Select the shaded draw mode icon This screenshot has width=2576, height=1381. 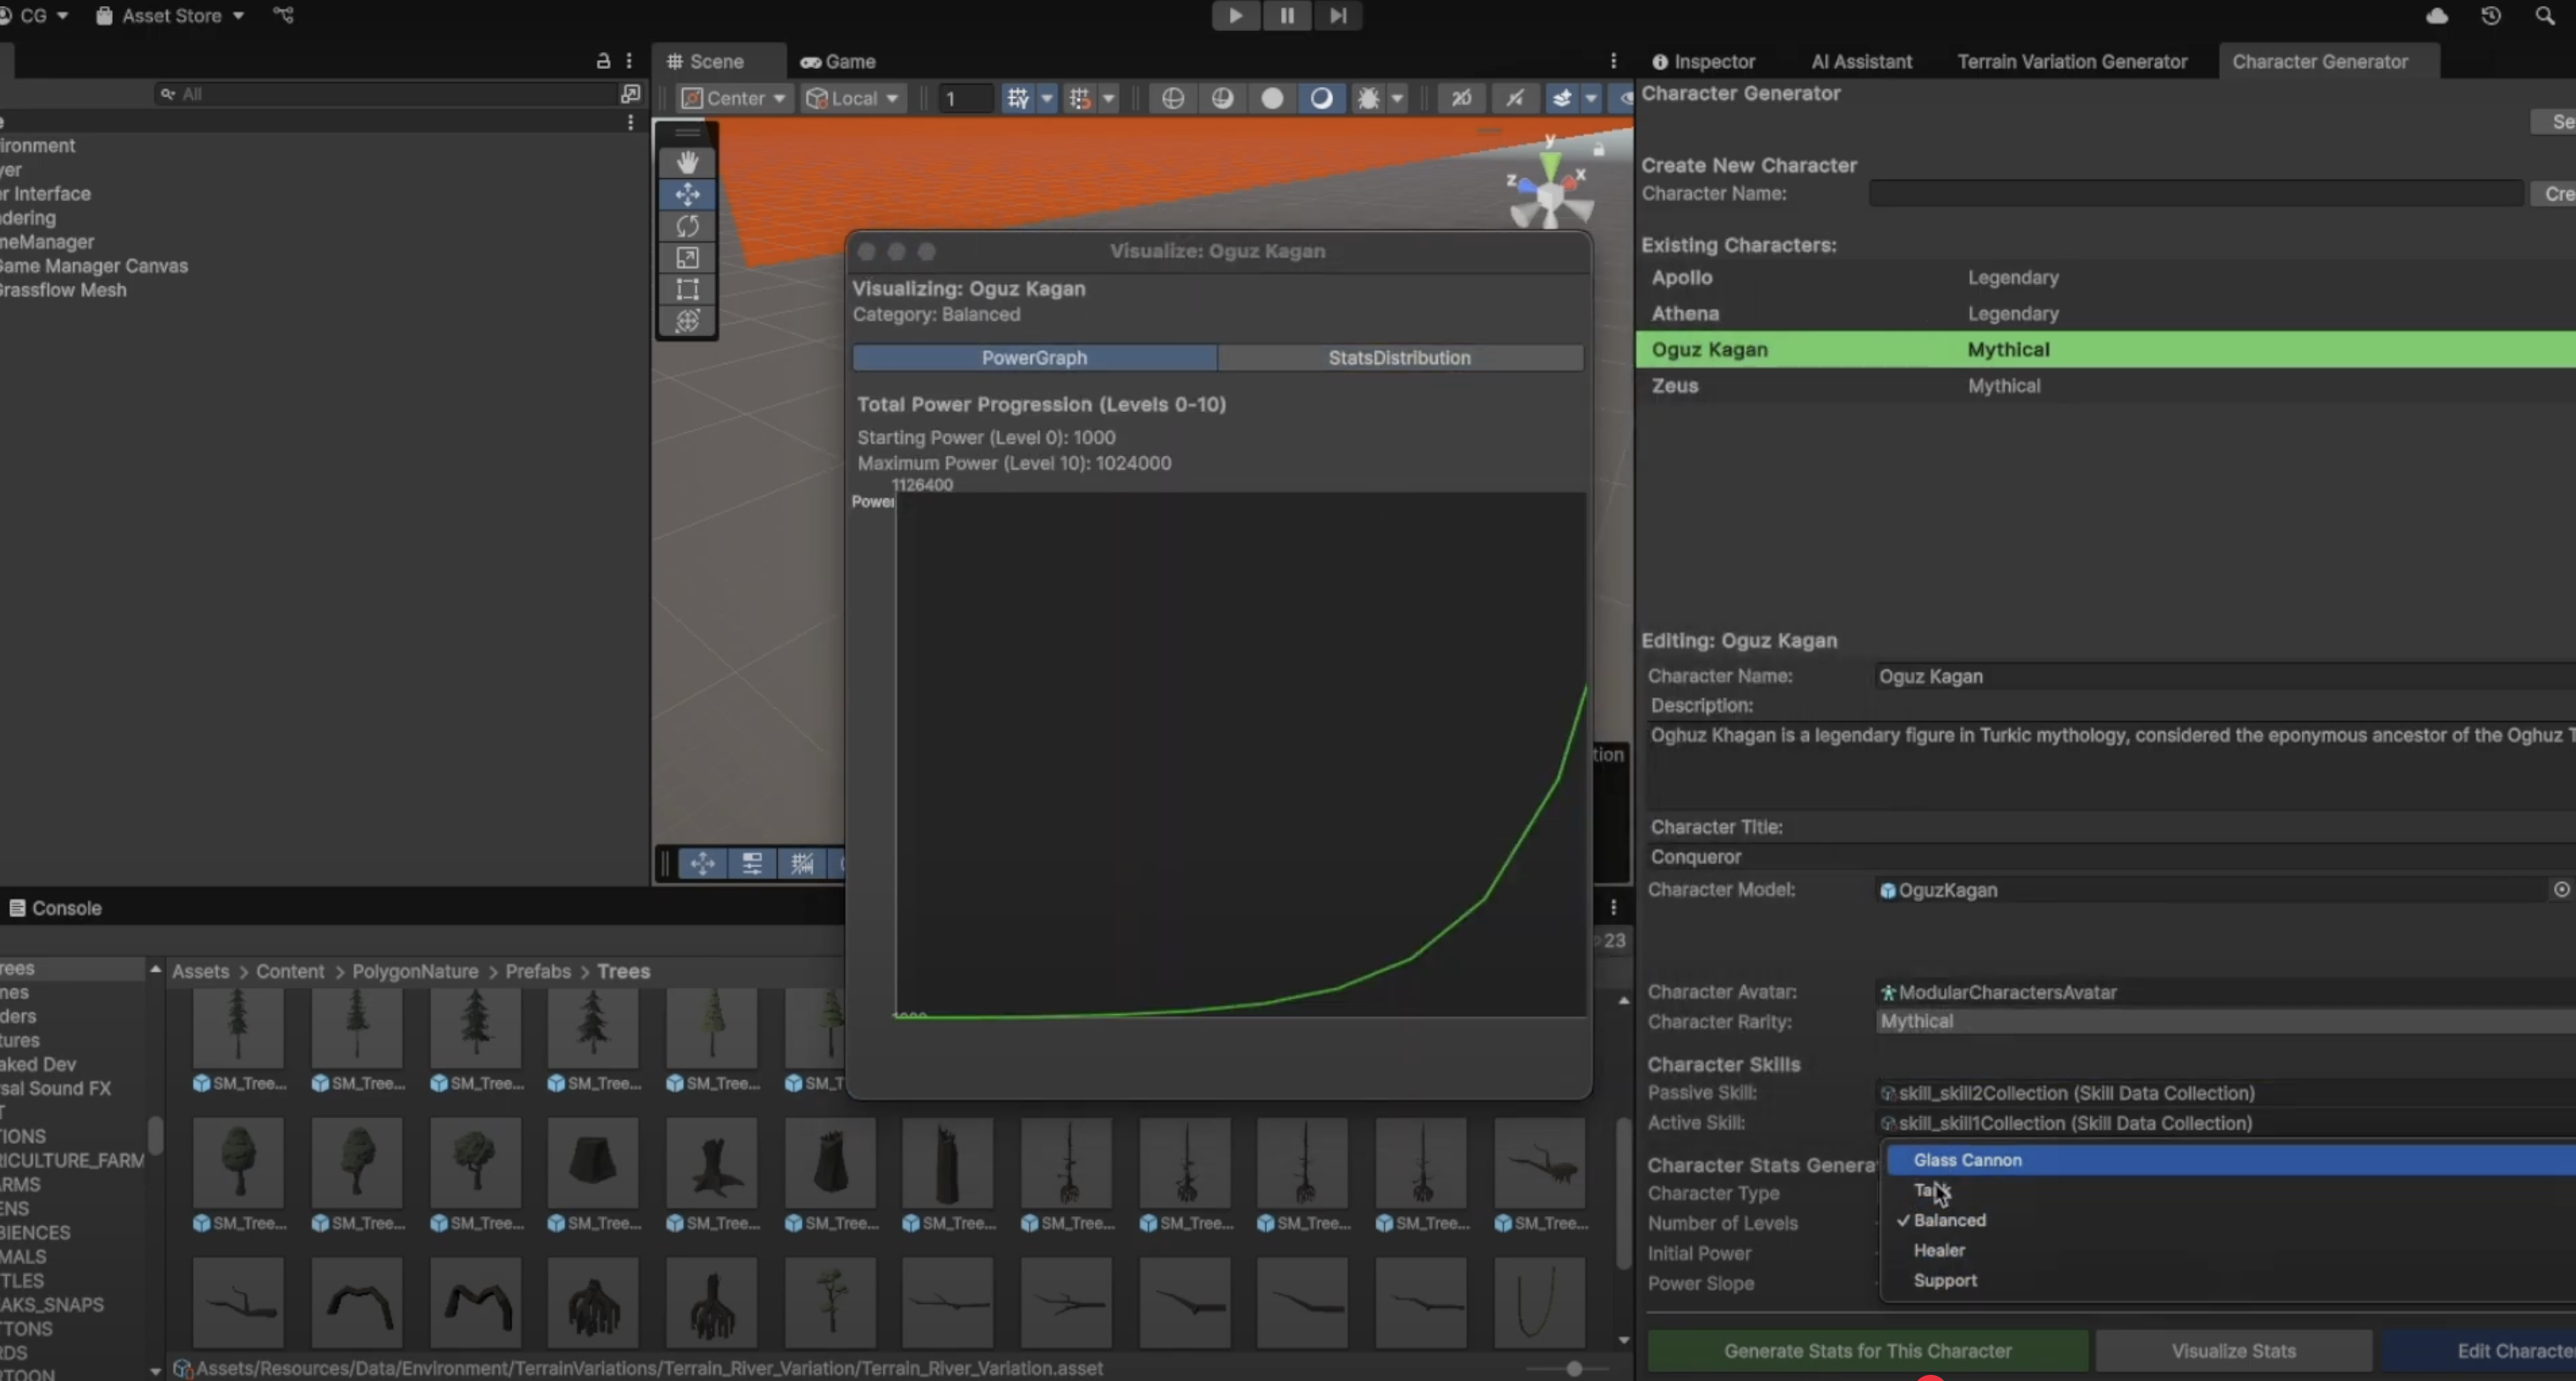click(x=1321, y=98)
